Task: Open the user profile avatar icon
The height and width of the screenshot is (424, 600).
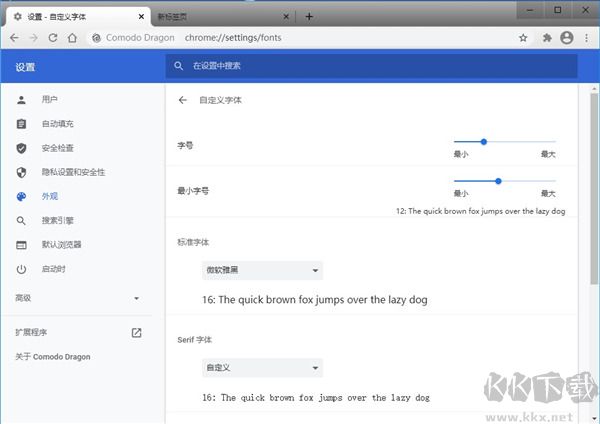Action: point(567,38)
